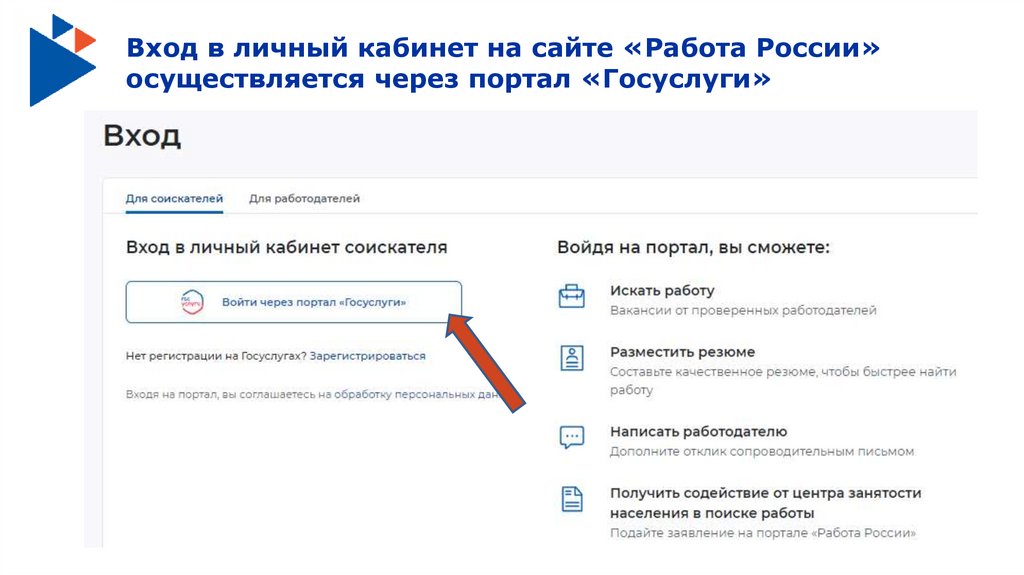Click Подайте заявление на портале text
This screenshot has width=1024, height=575.
(763, 533)
